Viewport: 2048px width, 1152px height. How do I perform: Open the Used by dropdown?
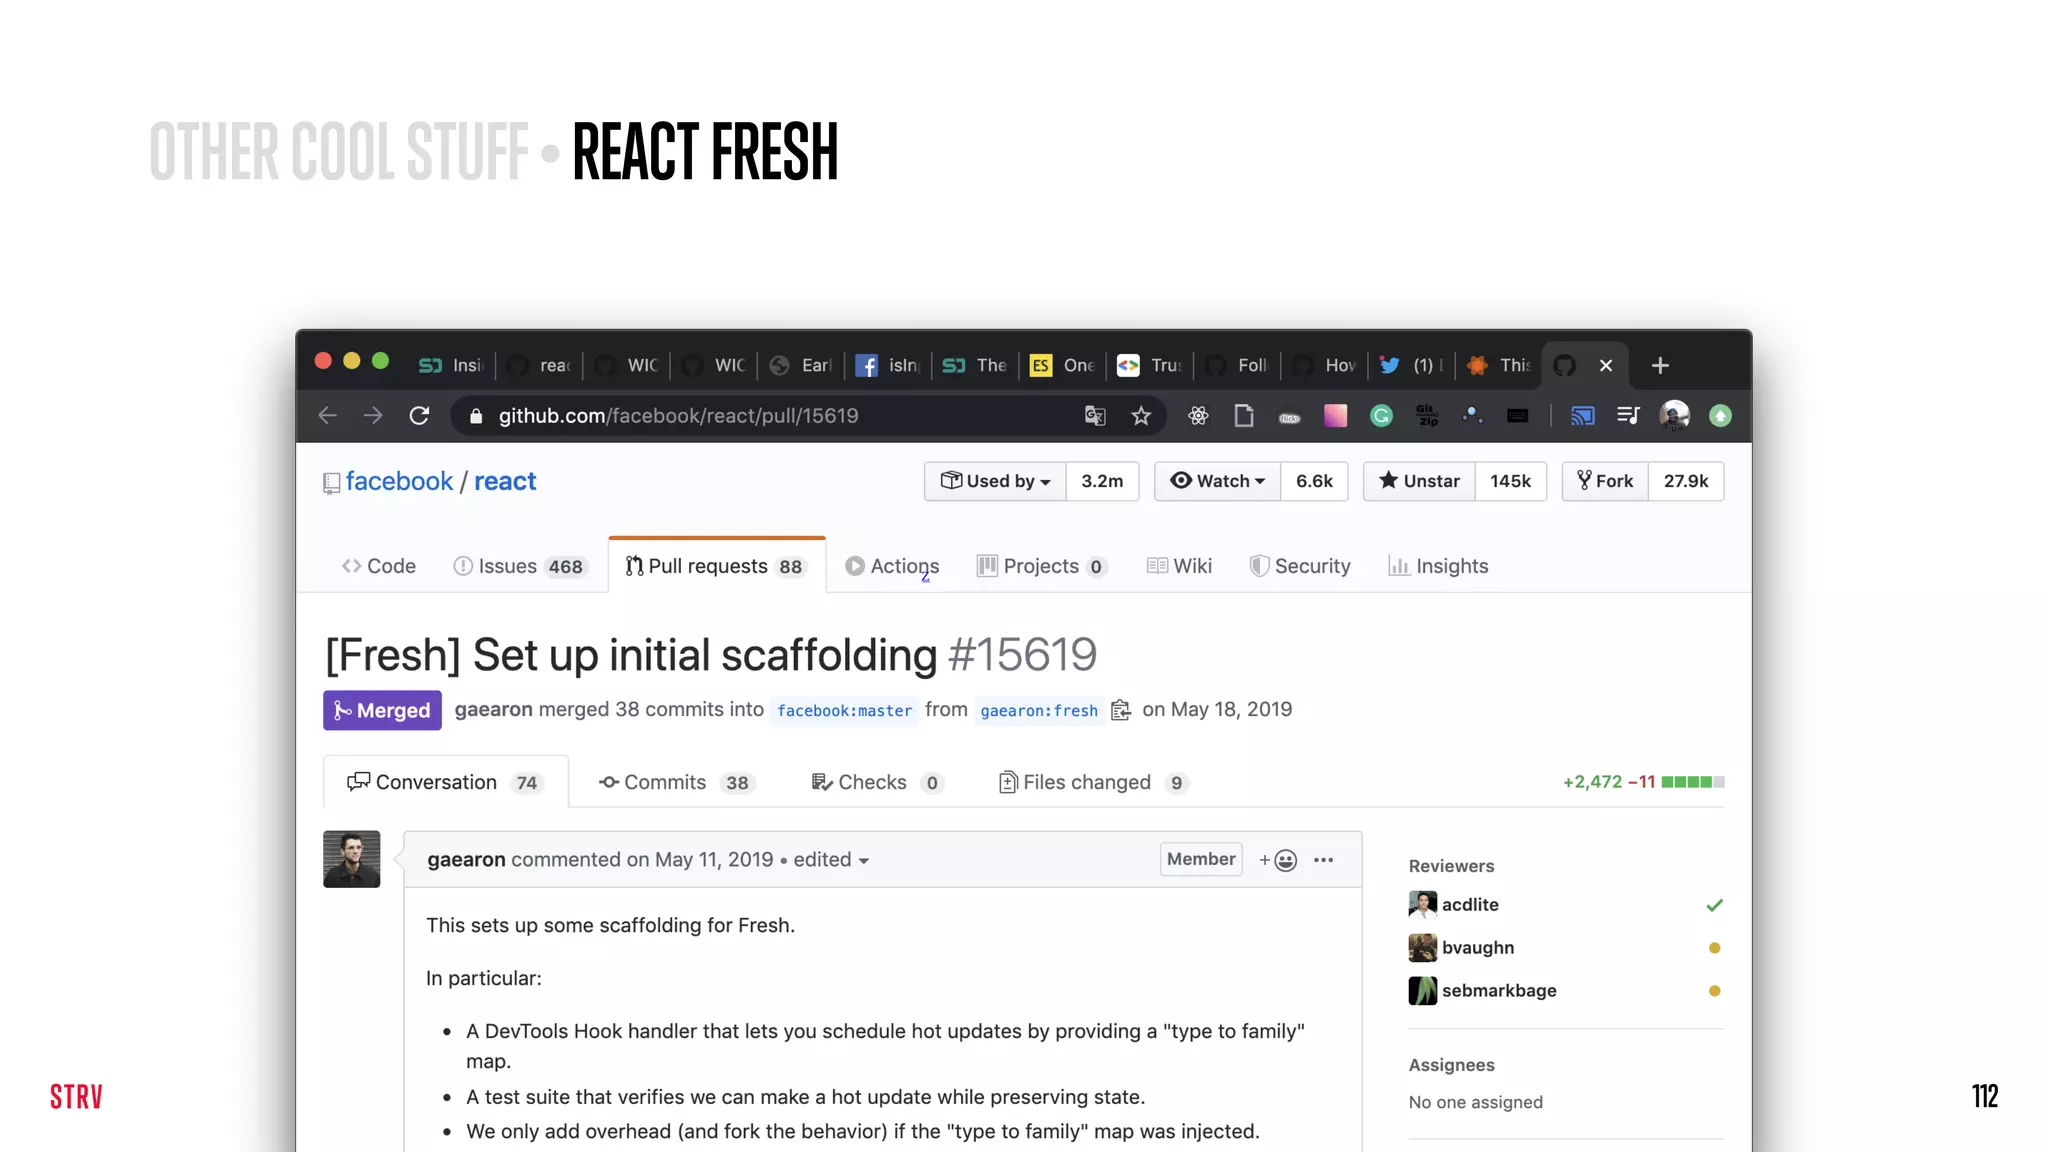[x=995, y=481]
